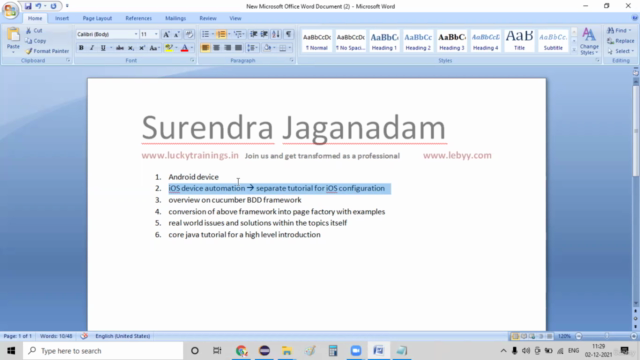Open the font name dropdown
The image size is (640, 360).
coord(136,34)
